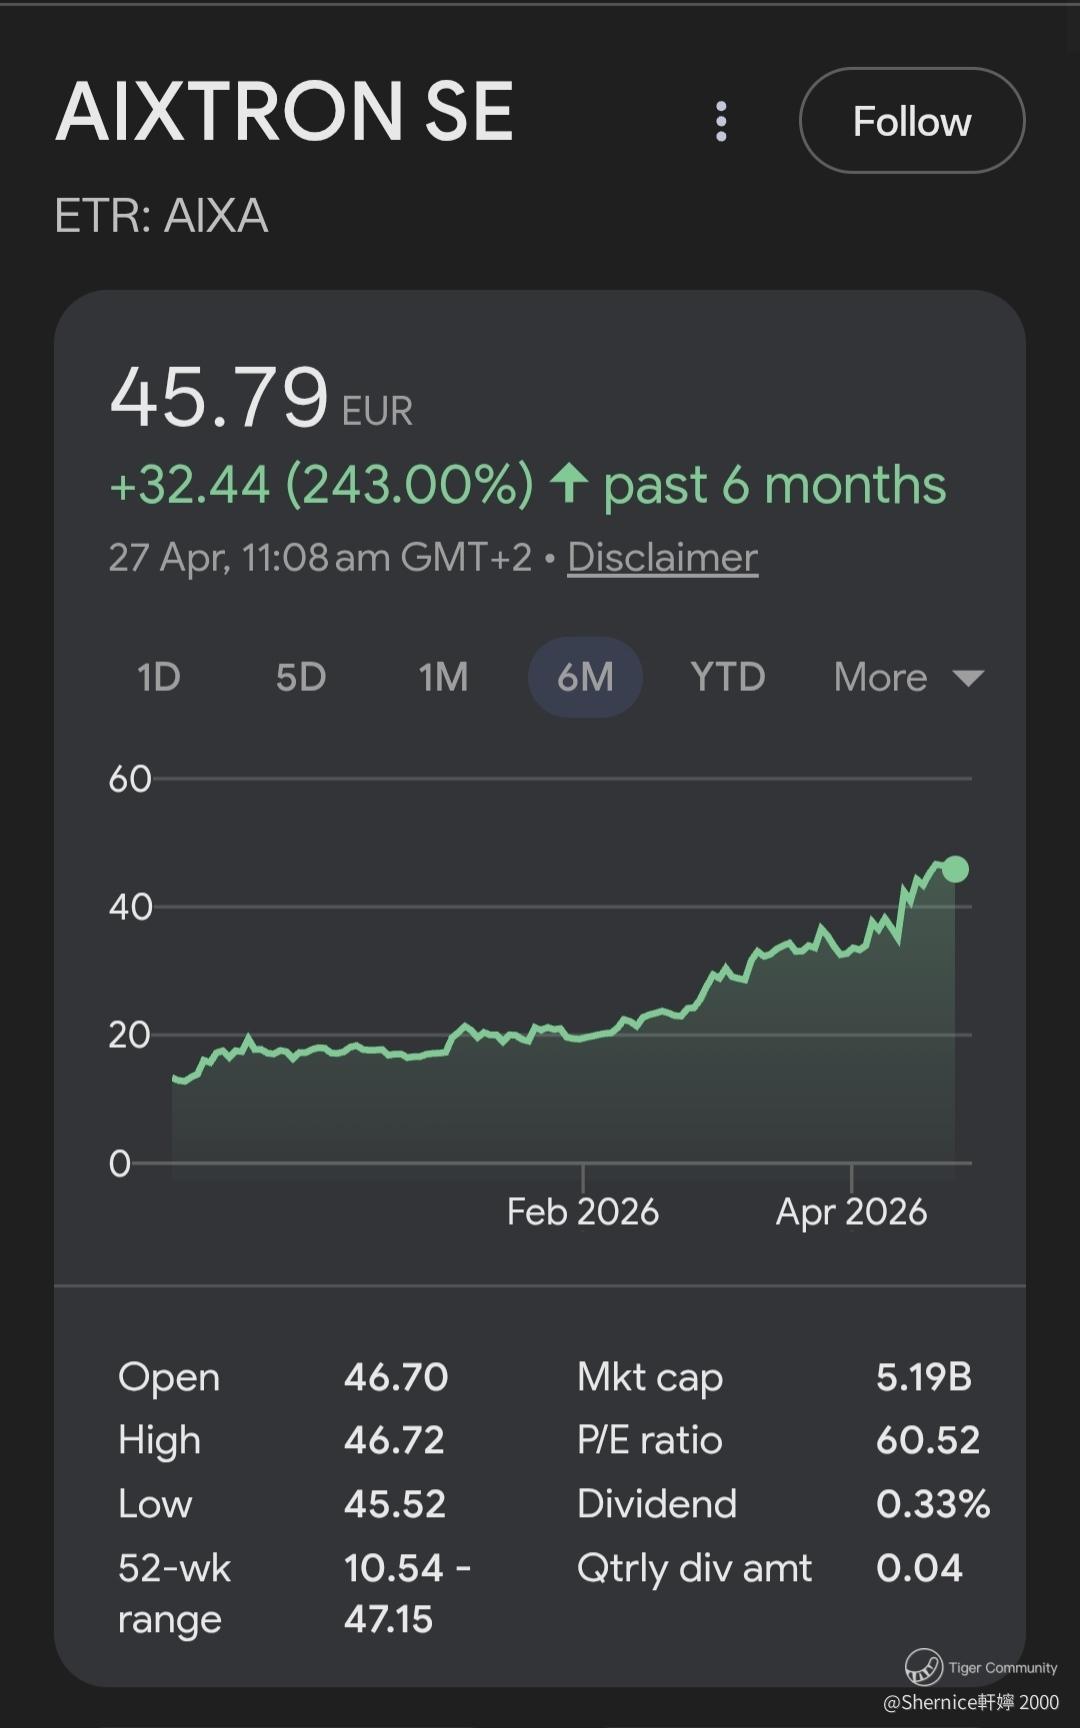The width and height of the screenshot is (1080, 1728).
Task: Follow the AIXTRON SE stock
Action: point(911,121)
